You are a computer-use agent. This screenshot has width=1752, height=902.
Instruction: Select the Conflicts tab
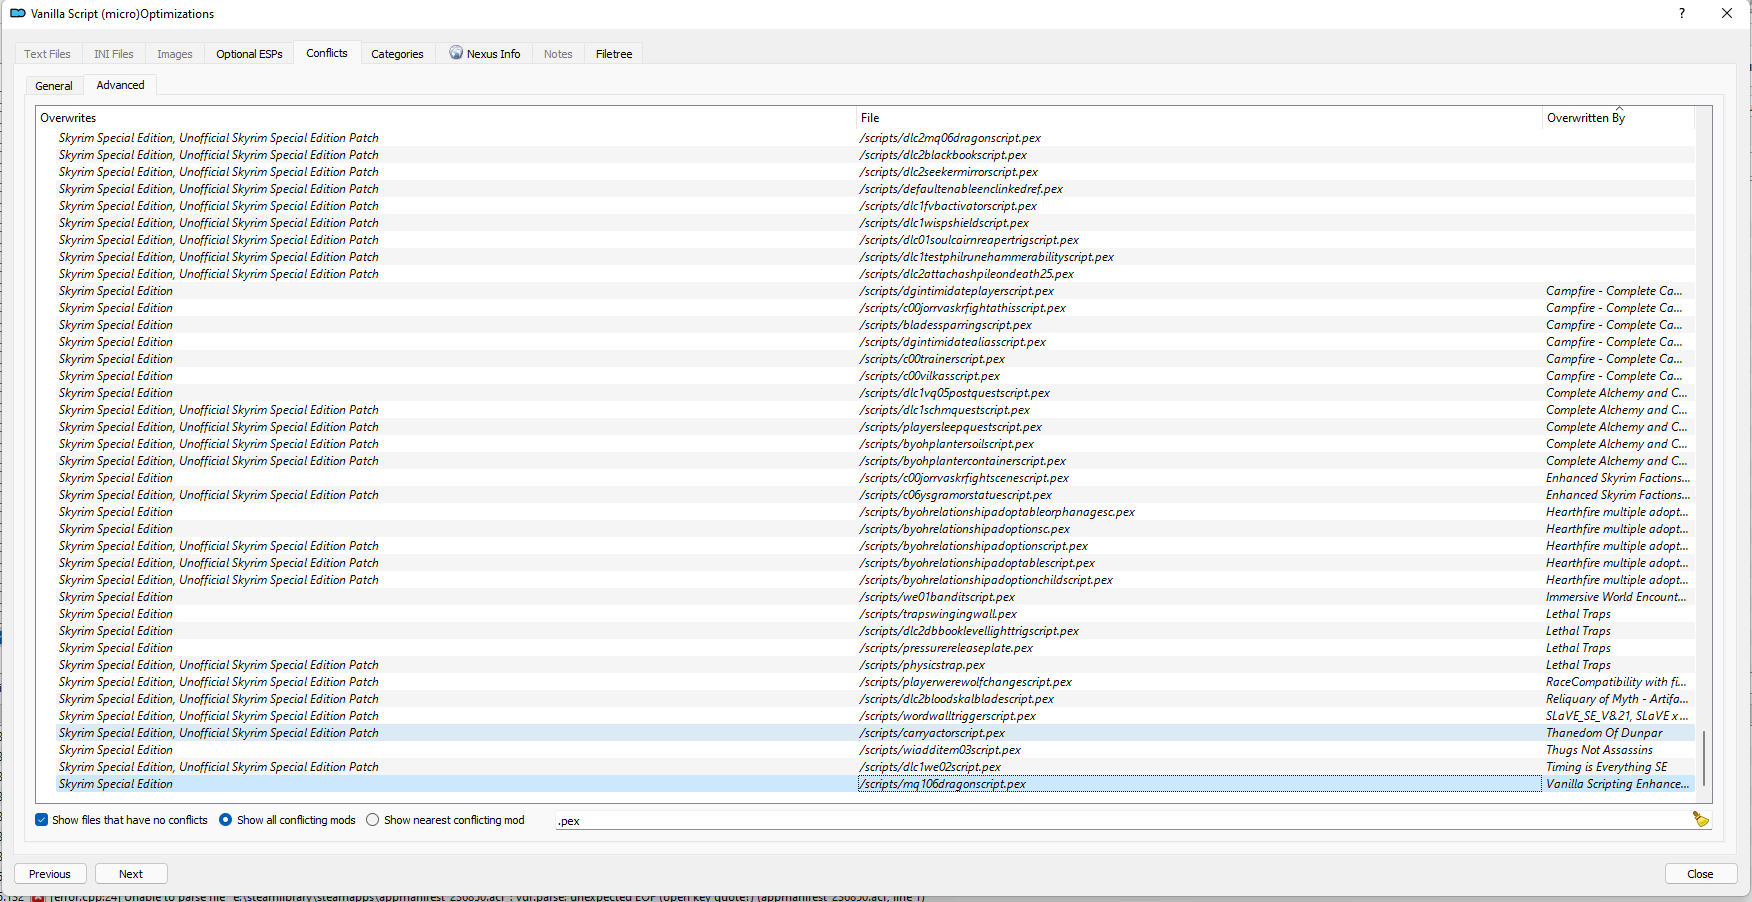(327, 53)
